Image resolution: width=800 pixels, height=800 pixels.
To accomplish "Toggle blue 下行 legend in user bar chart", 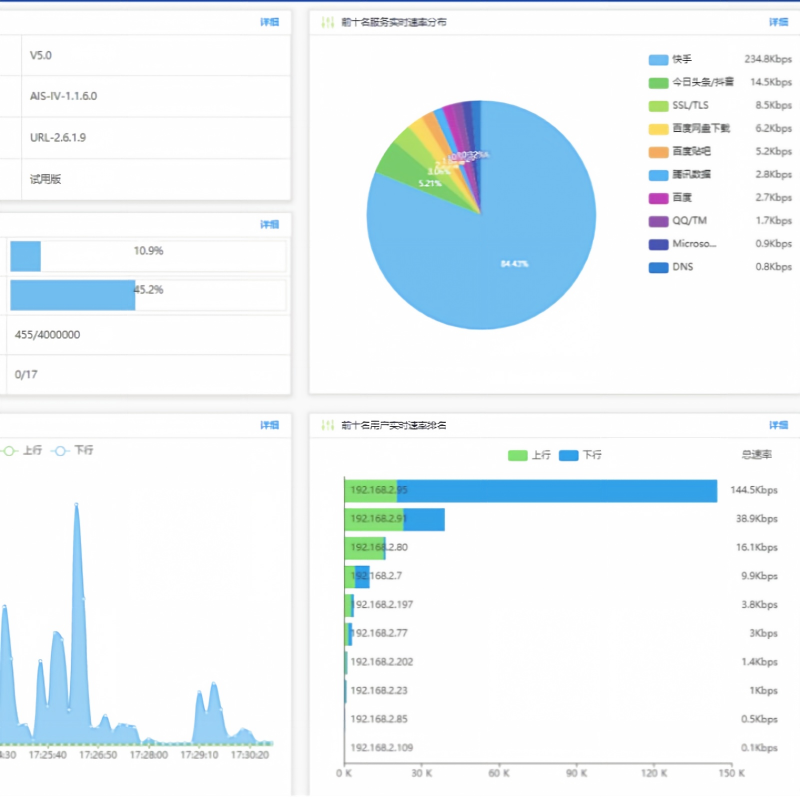I will (580, 455).
